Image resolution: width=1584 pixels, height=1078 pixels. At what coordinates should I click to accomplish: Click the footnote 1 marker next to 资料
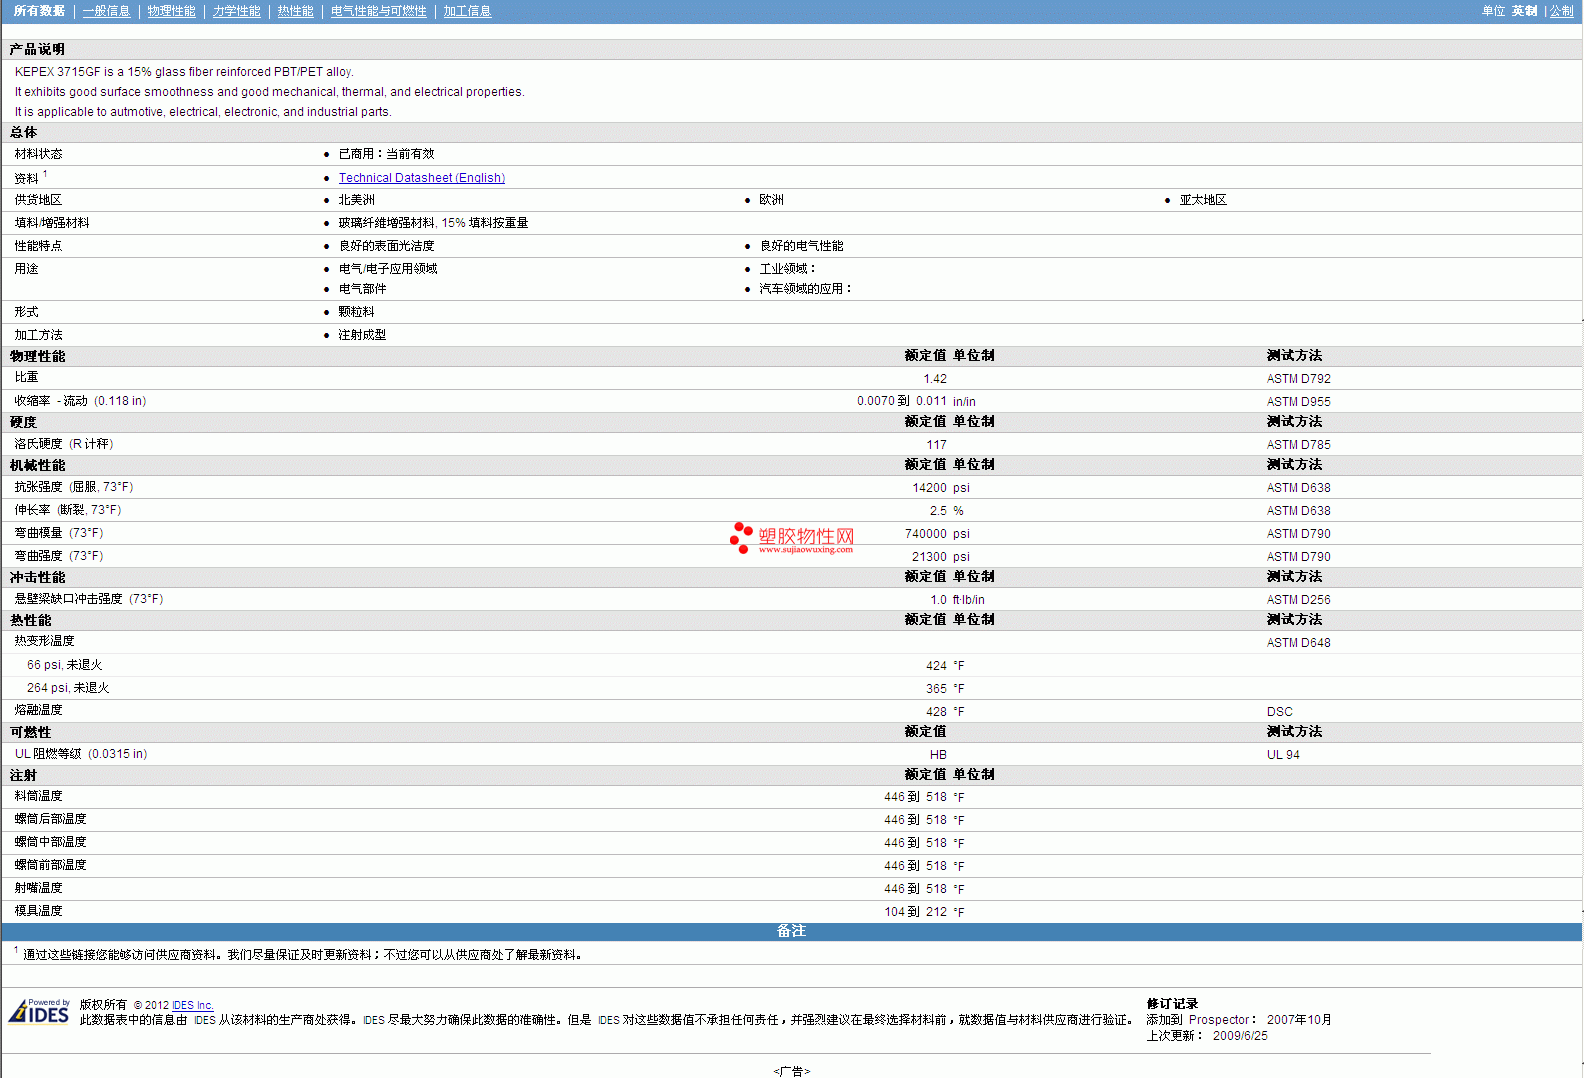pyautogui.click(x=45, y=174)
